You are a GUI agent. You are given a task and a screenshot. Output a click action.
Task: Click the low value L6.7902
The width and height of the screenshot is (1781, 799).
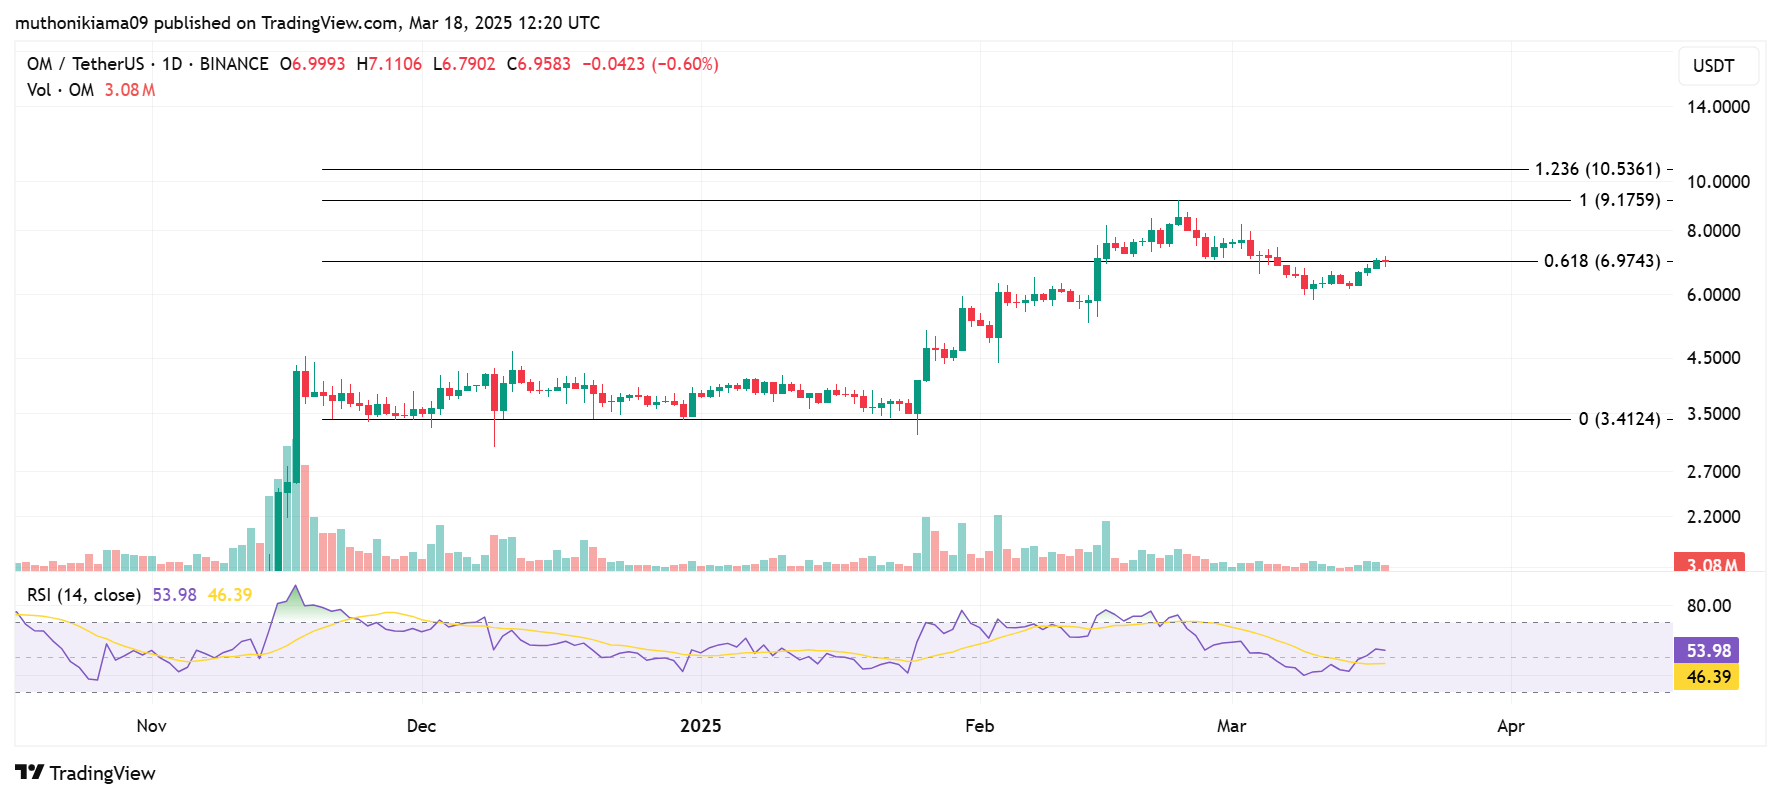click(x=464, y=64)
